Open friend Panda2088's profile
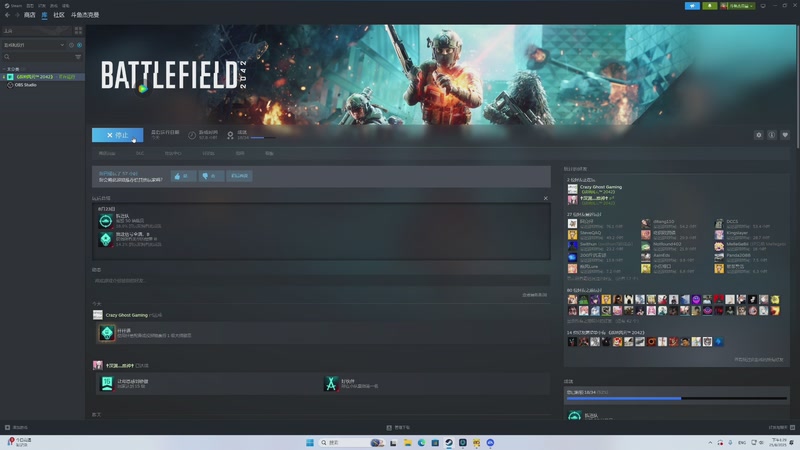The height and width of the screenshot is (450, 800). [x=738, y=257]
